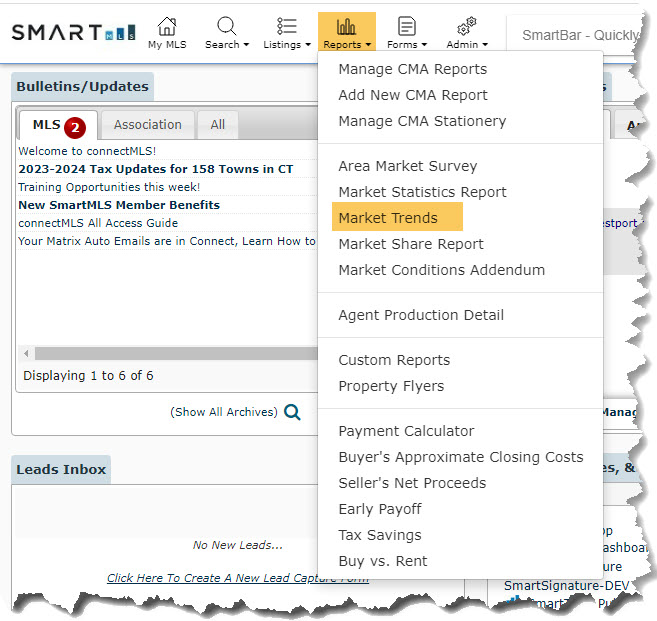
Task: Open 2023-2024 Tax Updates bulletin
Action: tap(156, 169)
